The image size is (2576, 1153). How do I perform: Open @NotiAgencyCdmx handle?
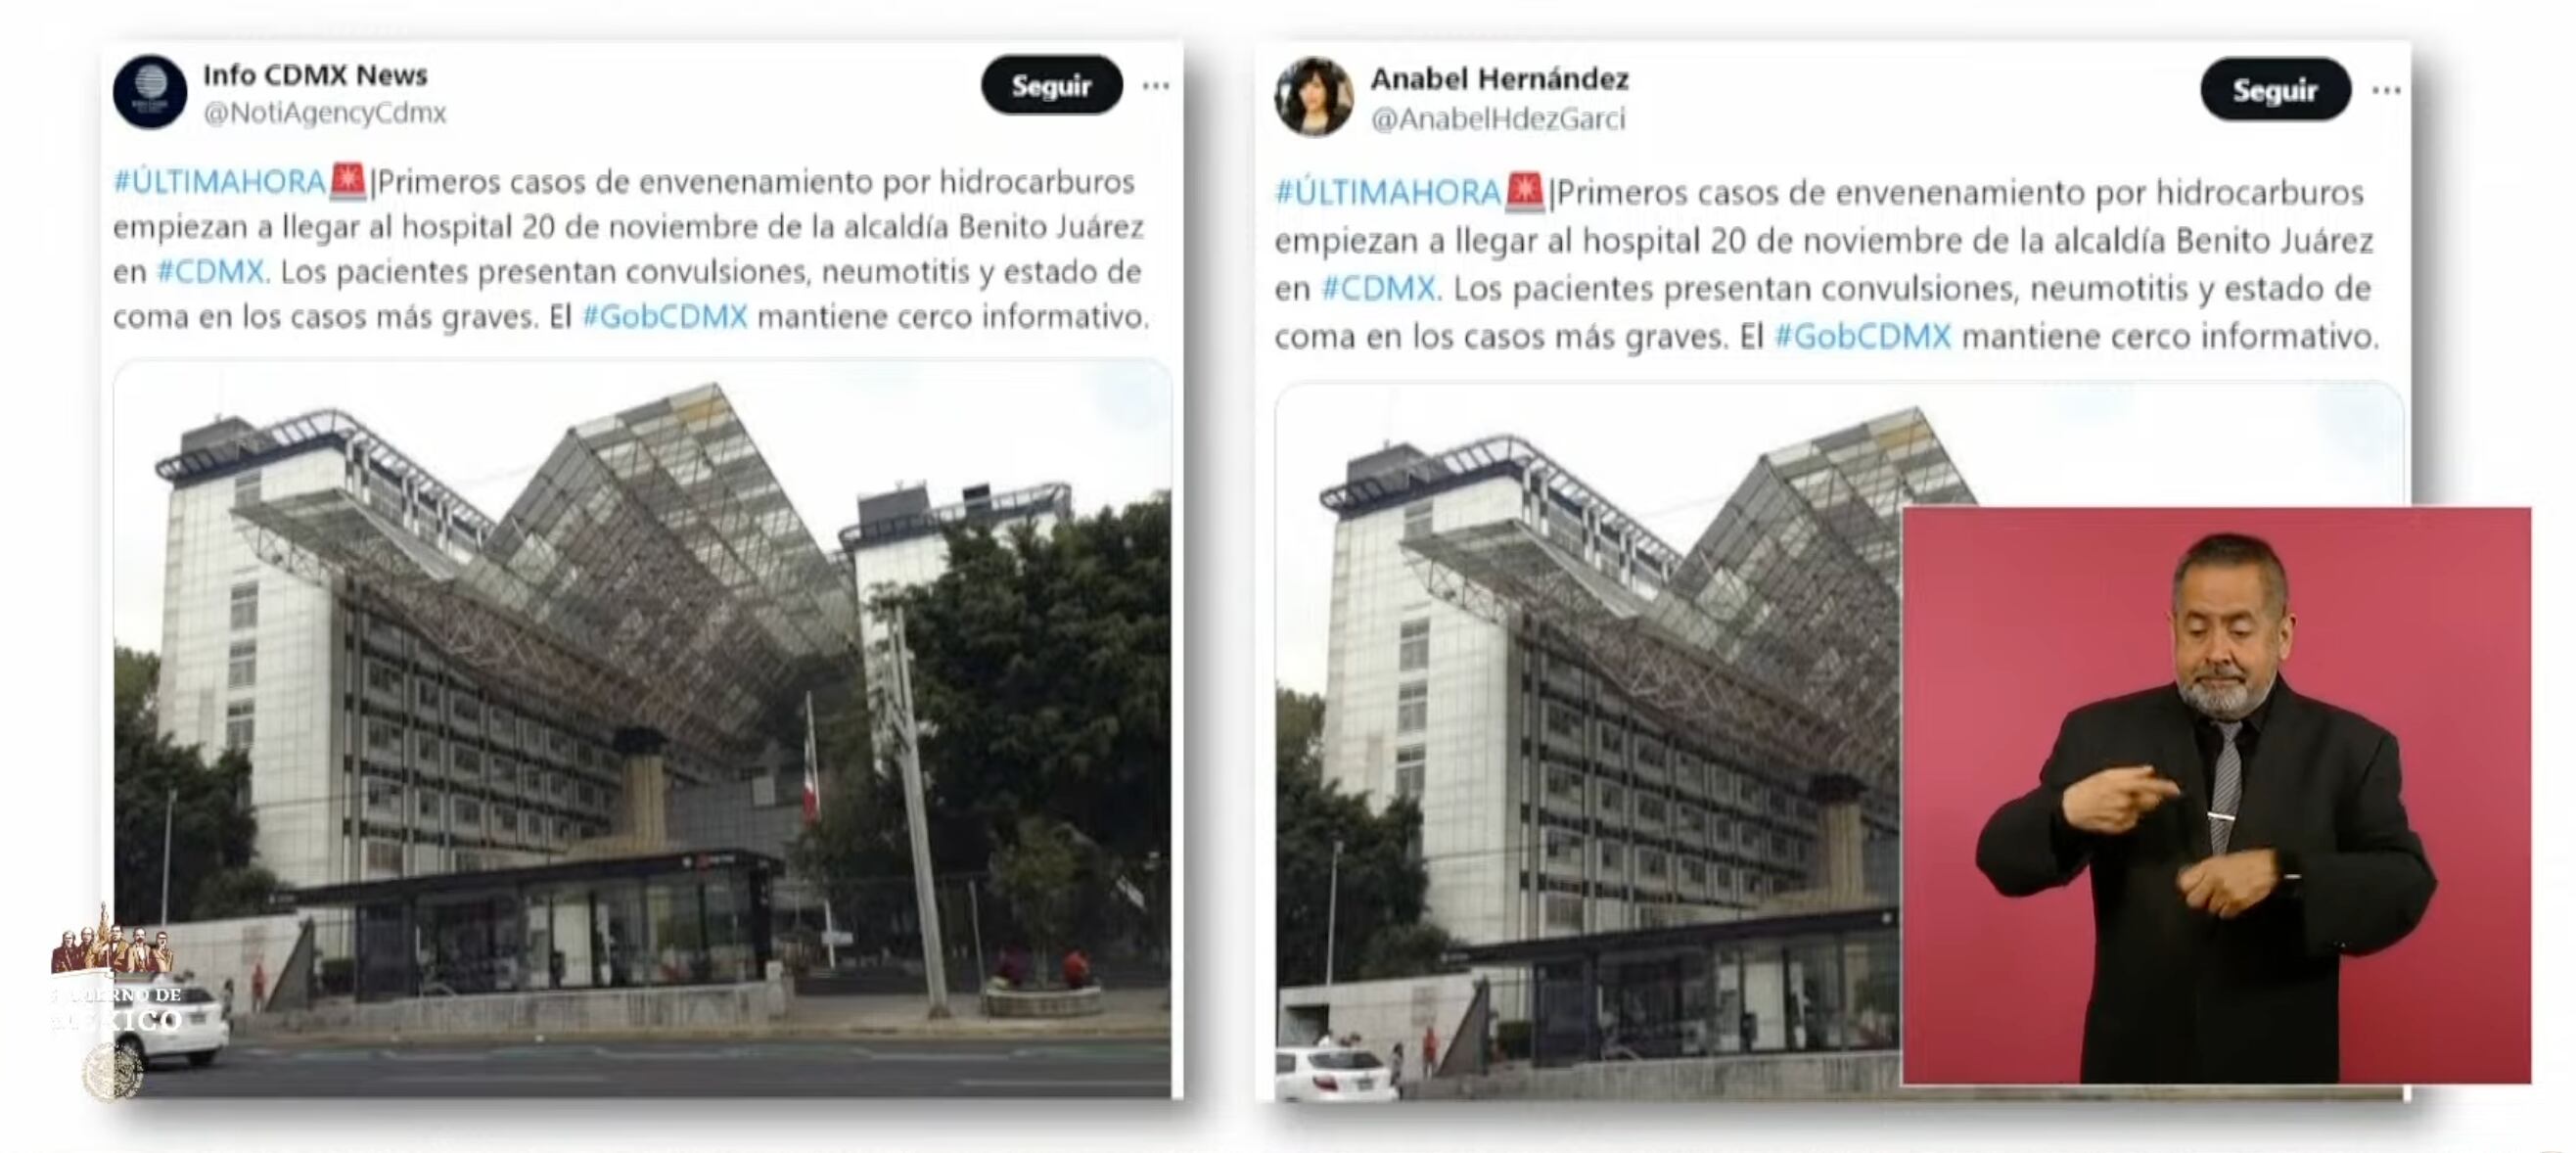(x=325, y=113)
